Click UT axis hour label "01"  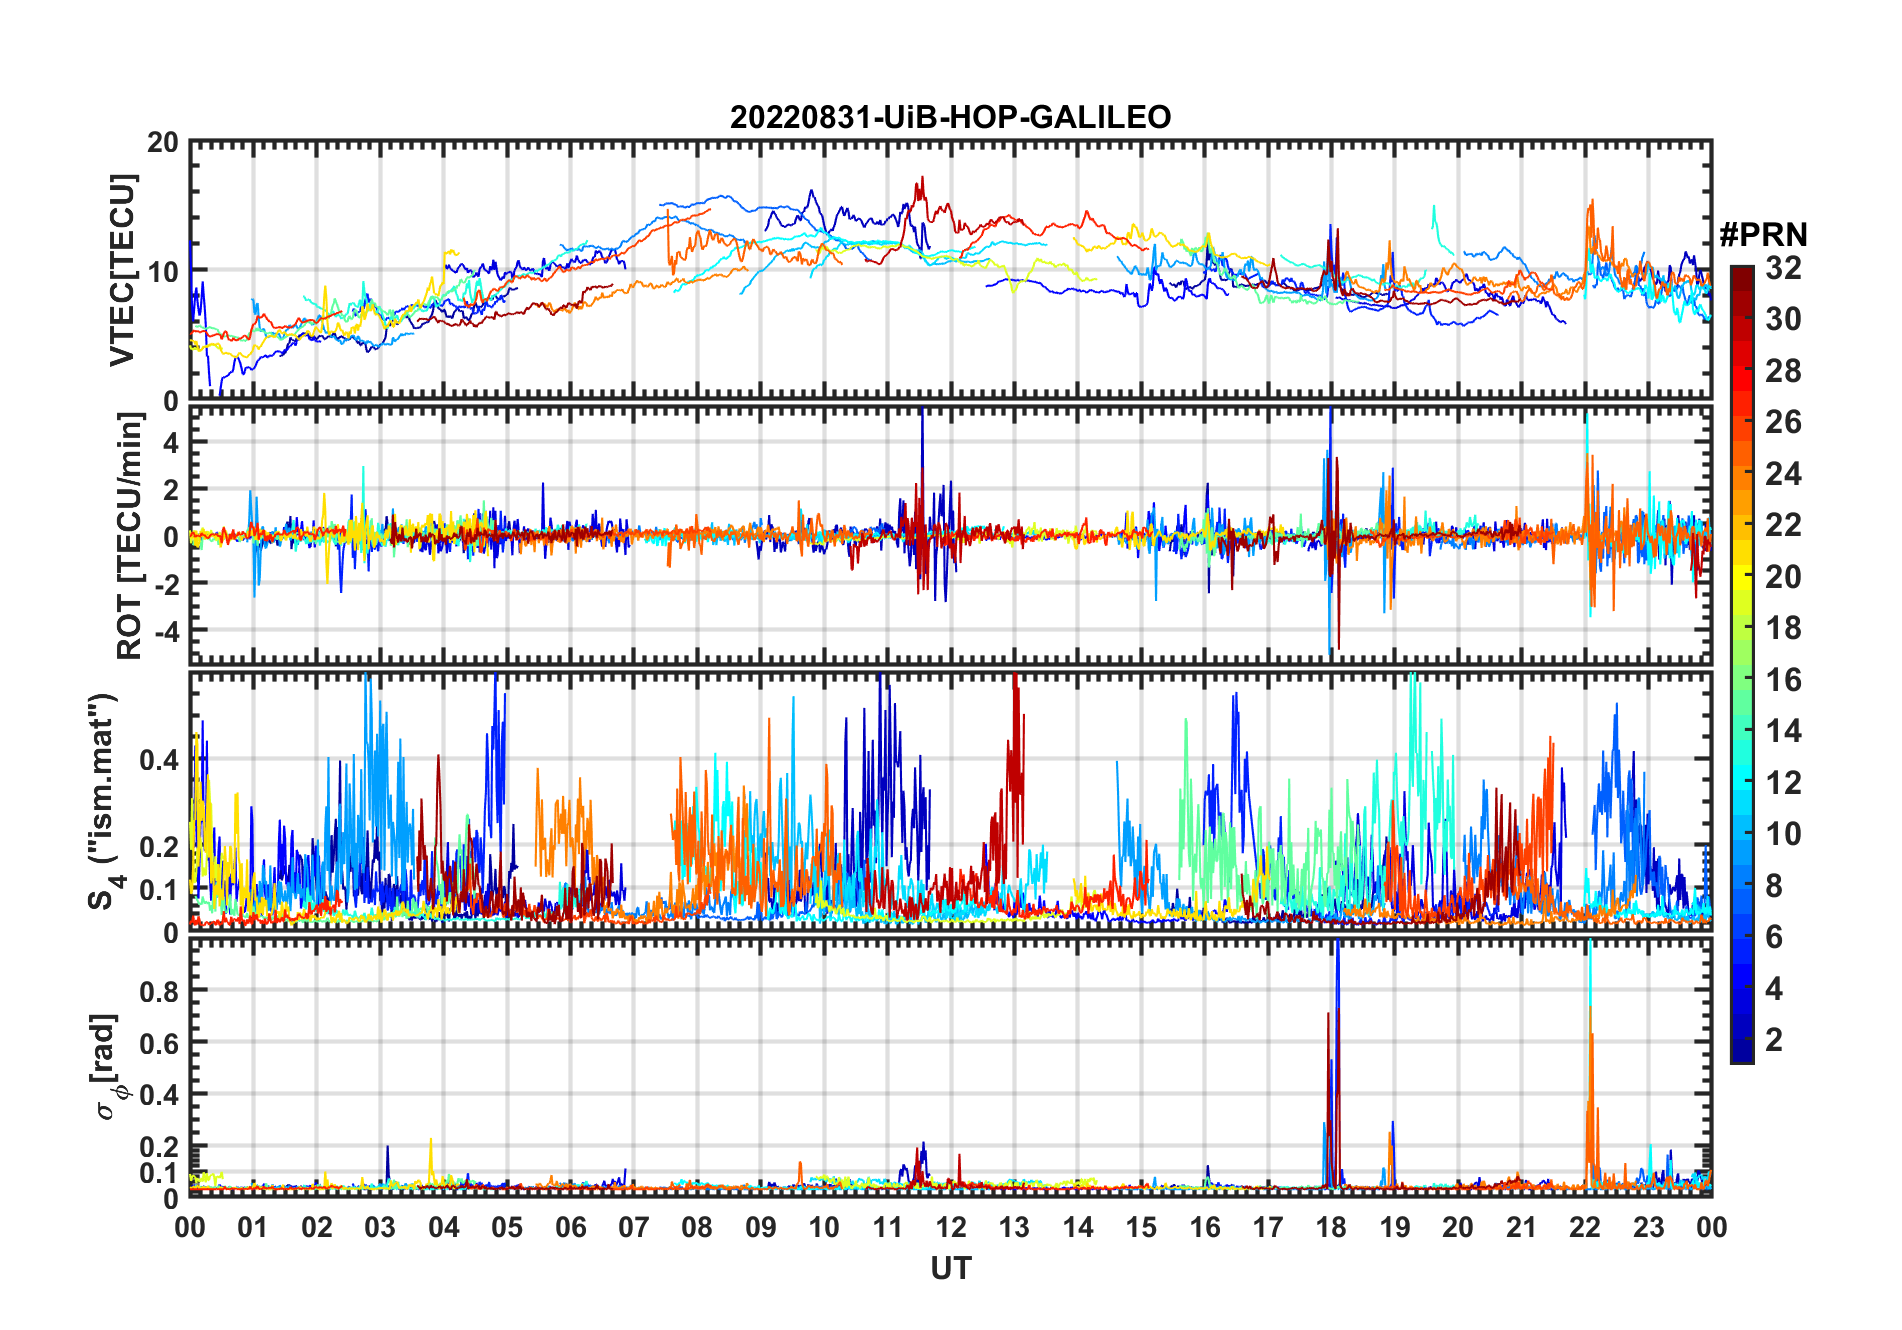pos(254,1228)
